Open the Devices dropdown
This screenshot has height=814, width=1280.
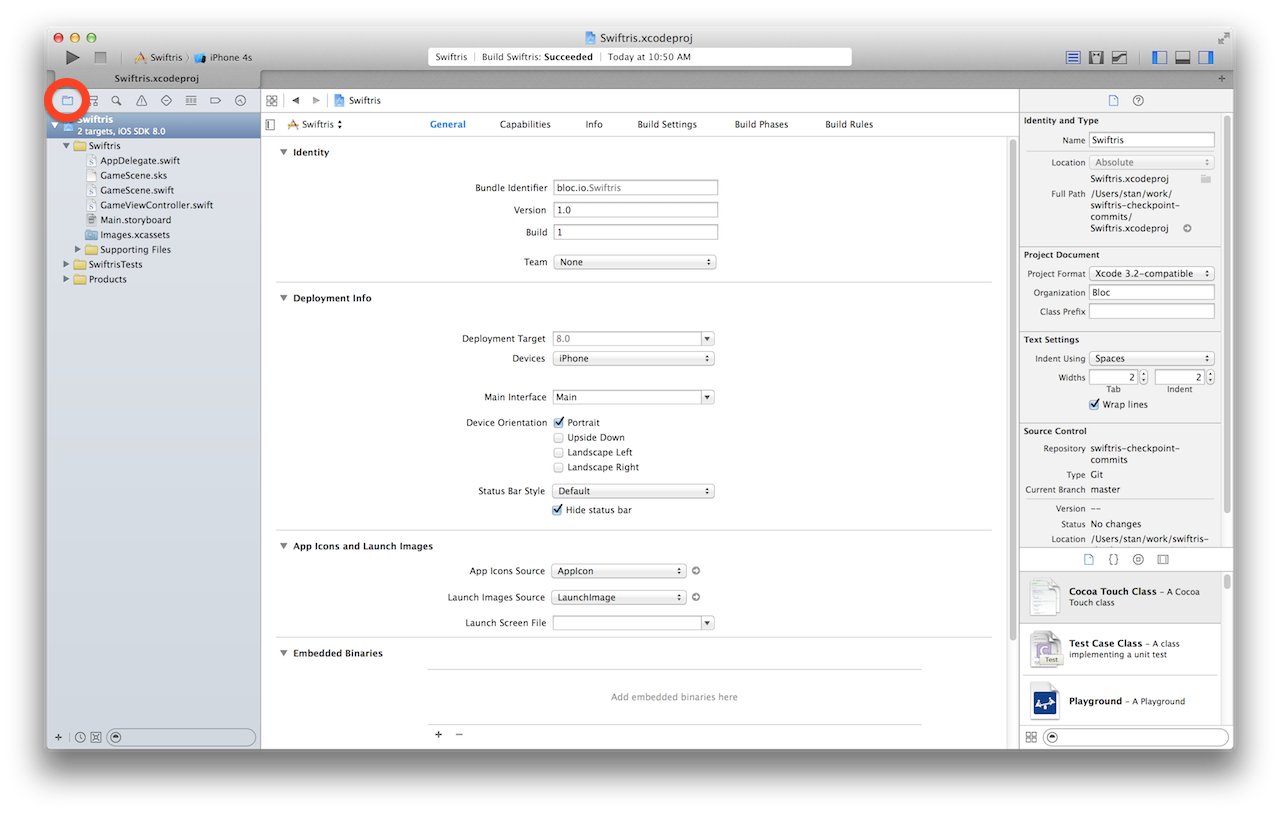(x=634, y=359)
